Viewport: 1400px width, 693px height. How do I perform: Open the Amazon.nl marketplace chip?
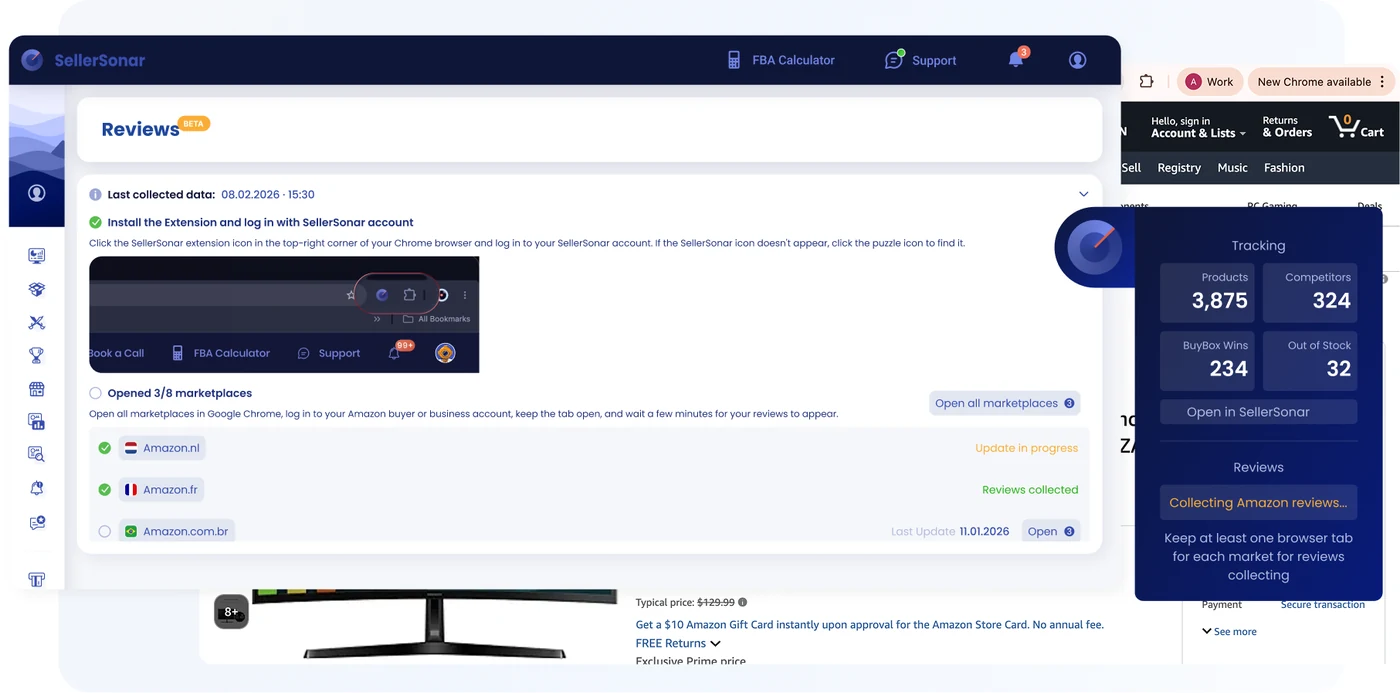pyautogui.click(x=162, y=448)
